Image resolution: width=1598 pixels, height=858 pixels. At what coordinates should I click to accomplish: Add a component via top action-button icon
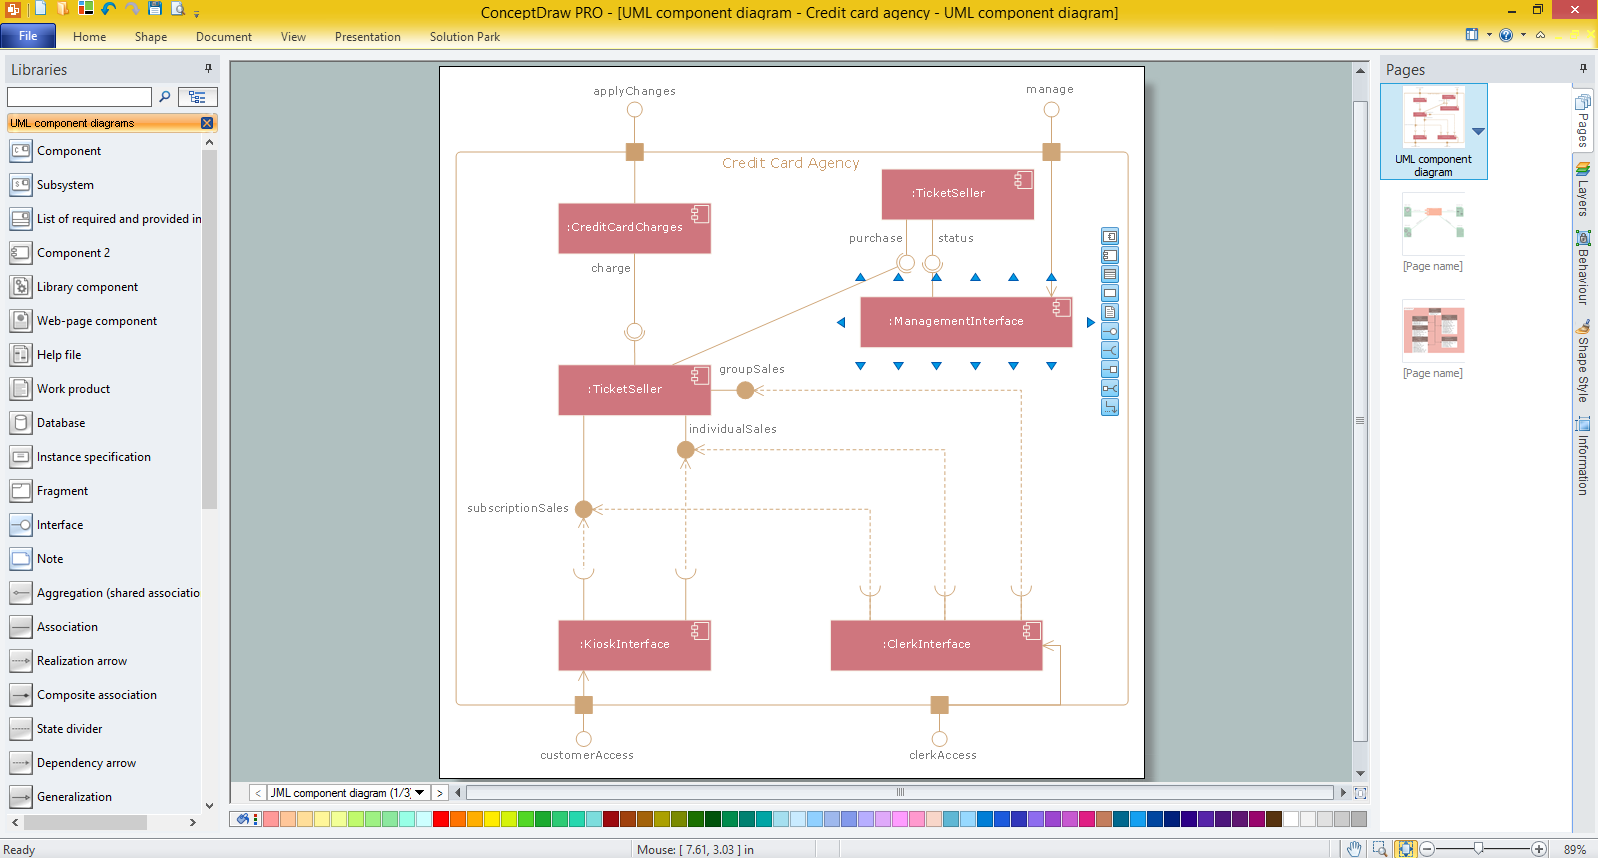click(x=1110, y=236)
